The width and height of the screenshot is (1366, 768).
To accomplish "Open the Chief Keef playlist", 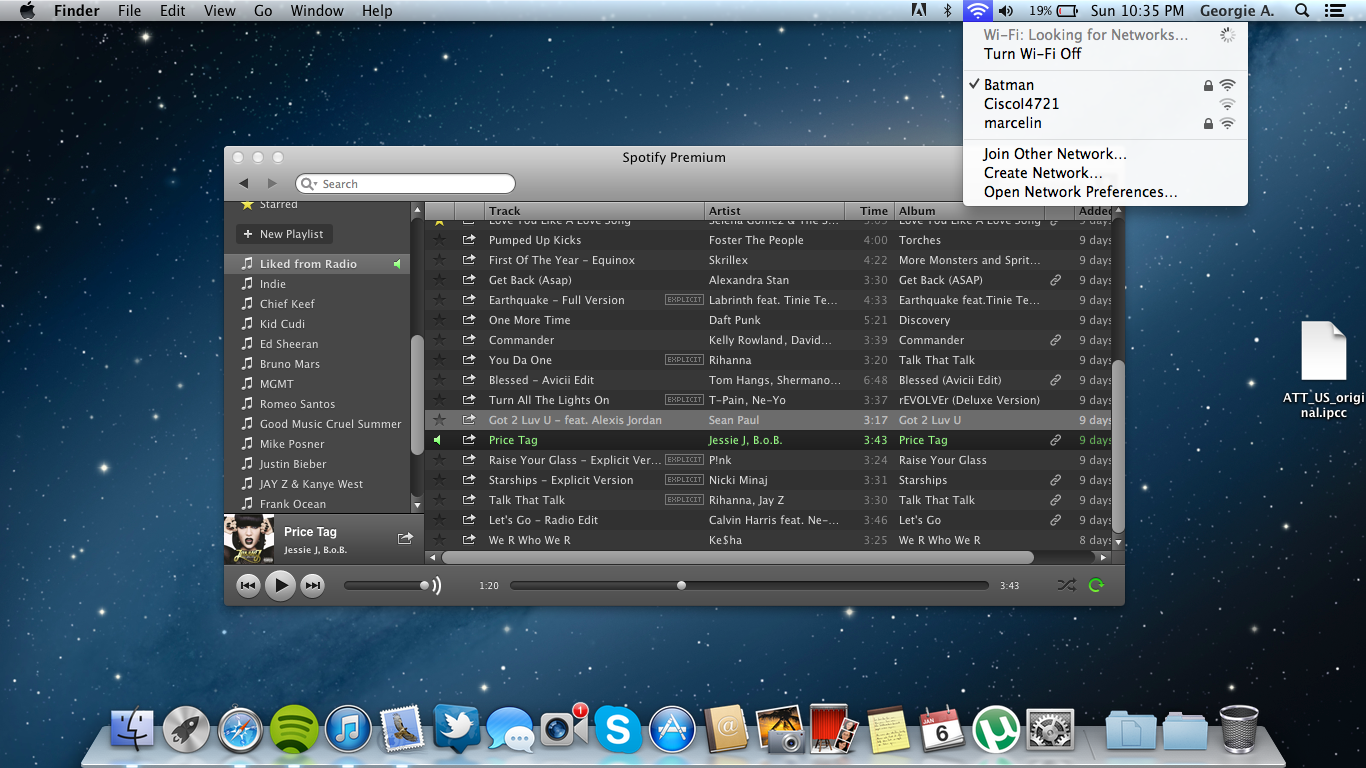I will tap(317, 304).
